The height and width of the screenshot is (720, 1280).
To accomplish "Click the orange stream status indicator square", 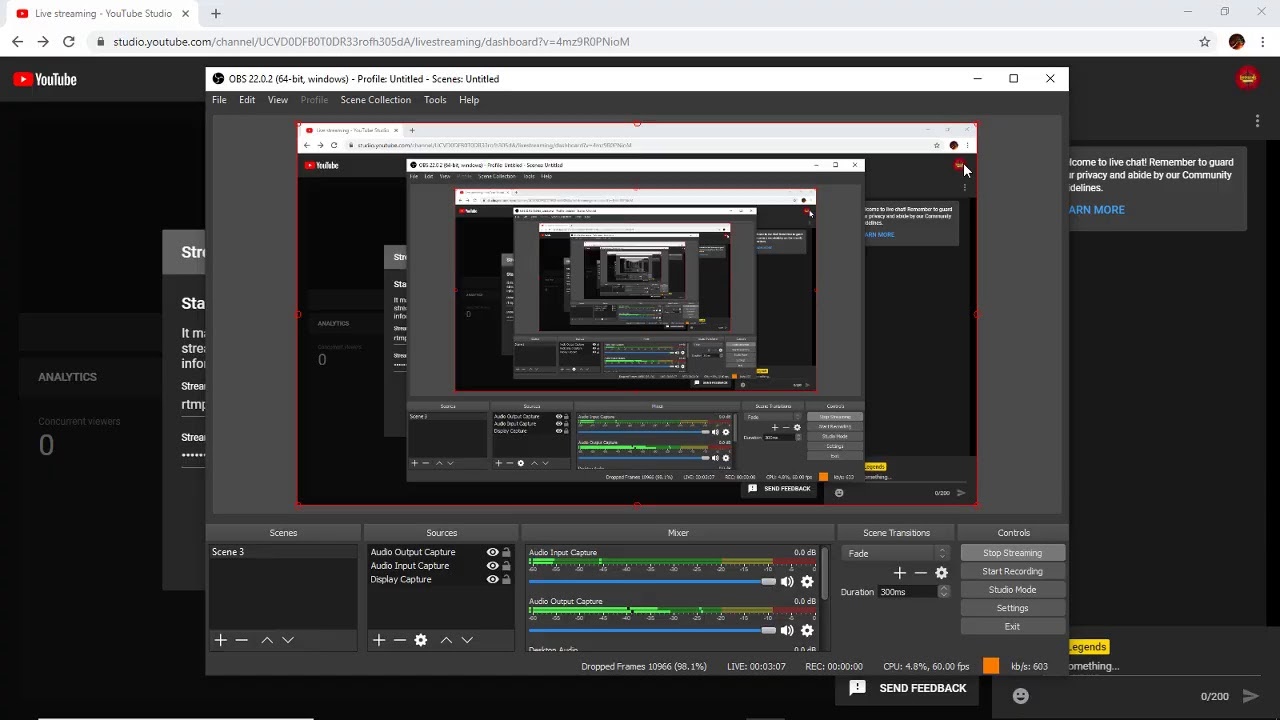I will point(991,666).
